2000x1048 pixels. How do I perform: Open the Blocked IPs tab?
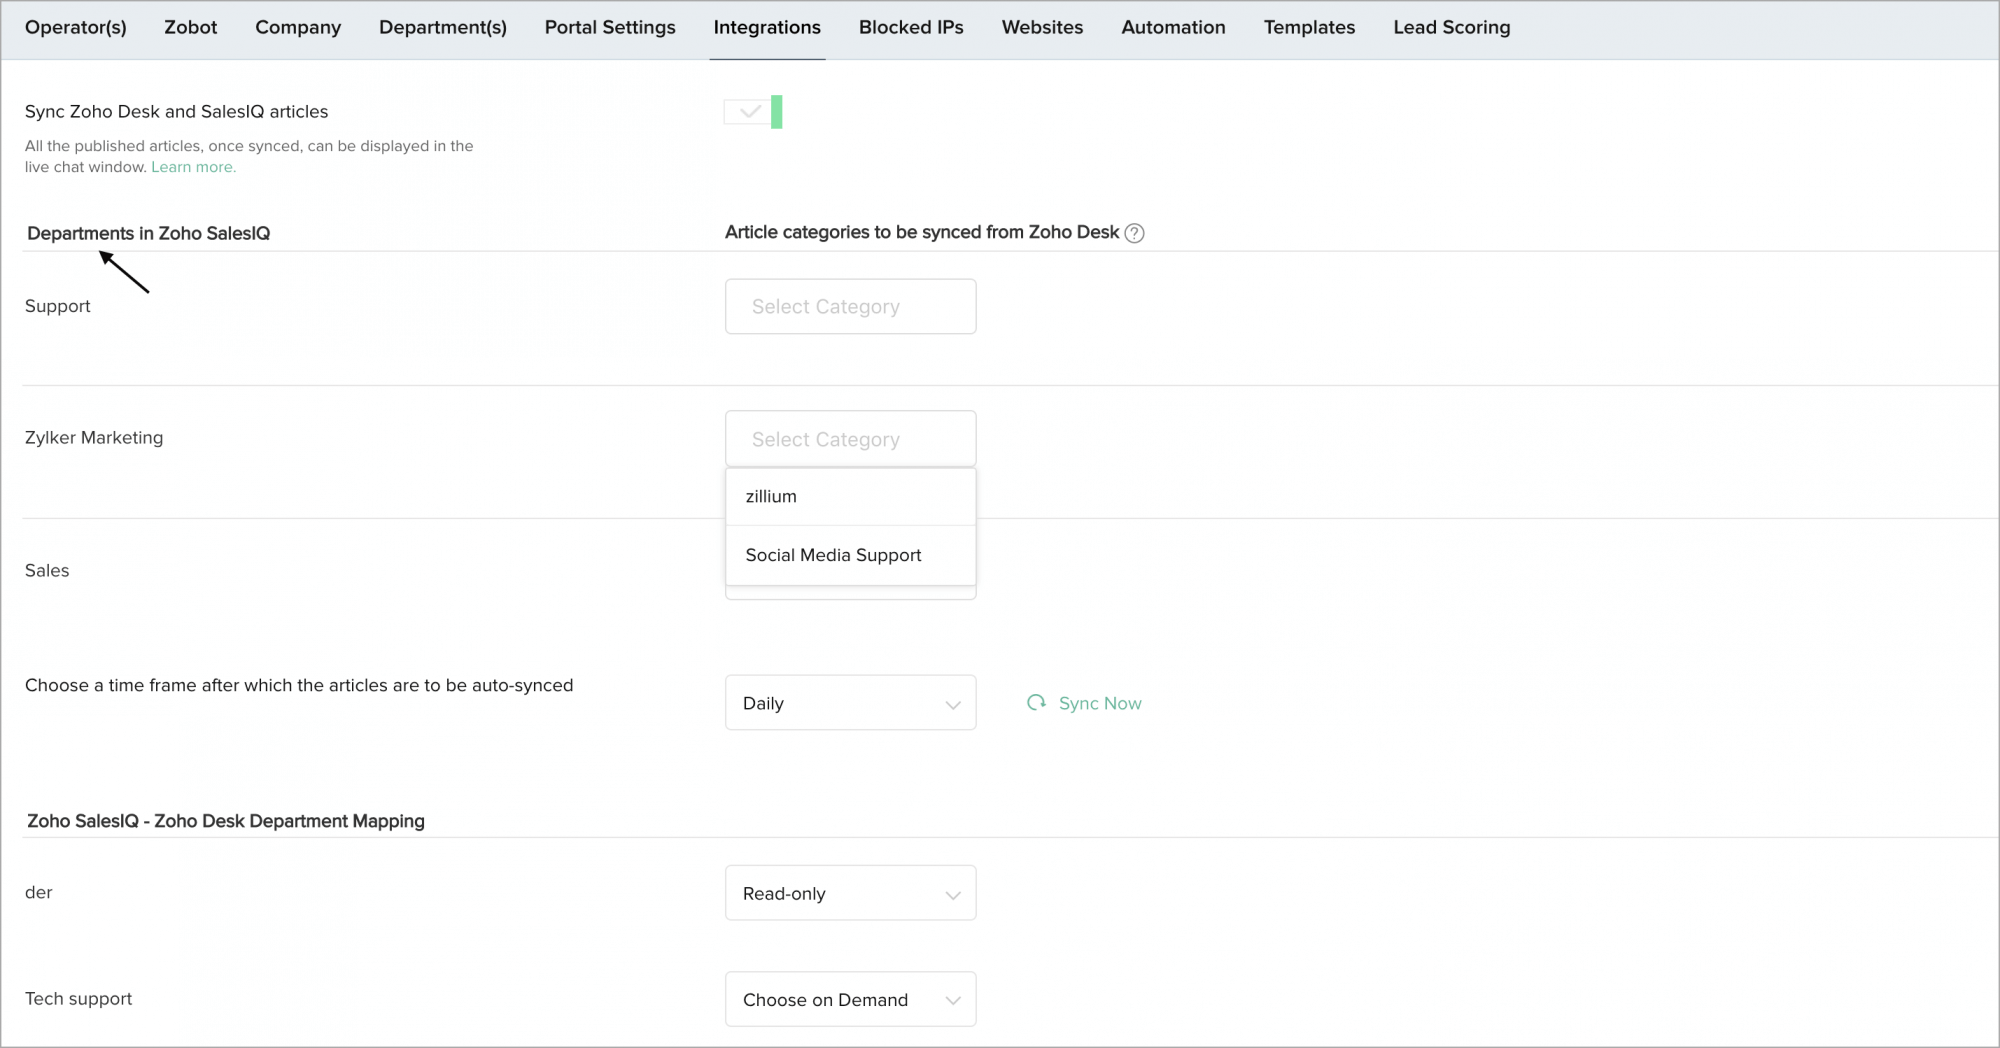[x=911, y=28]
